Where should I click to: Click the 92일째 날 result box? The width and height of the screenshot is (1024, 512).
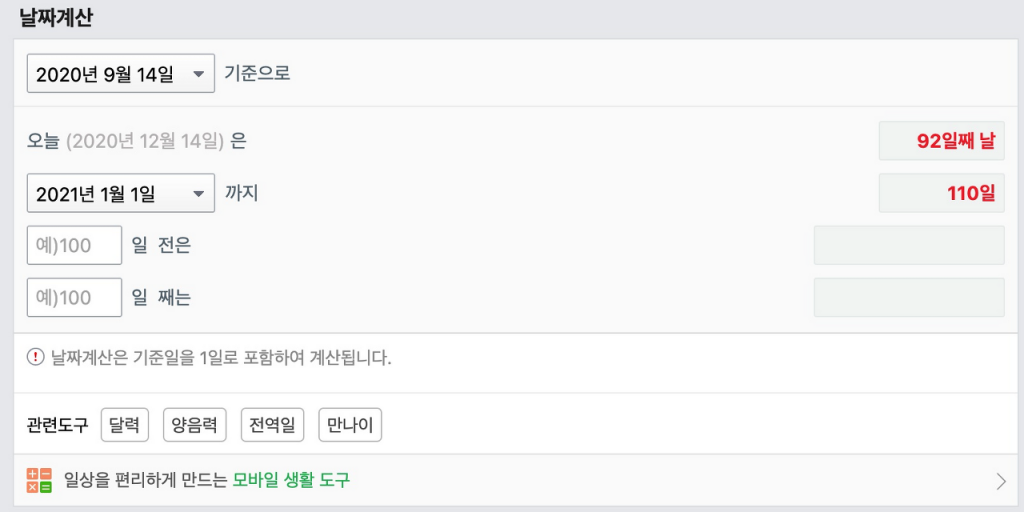[x=942, y=140]
